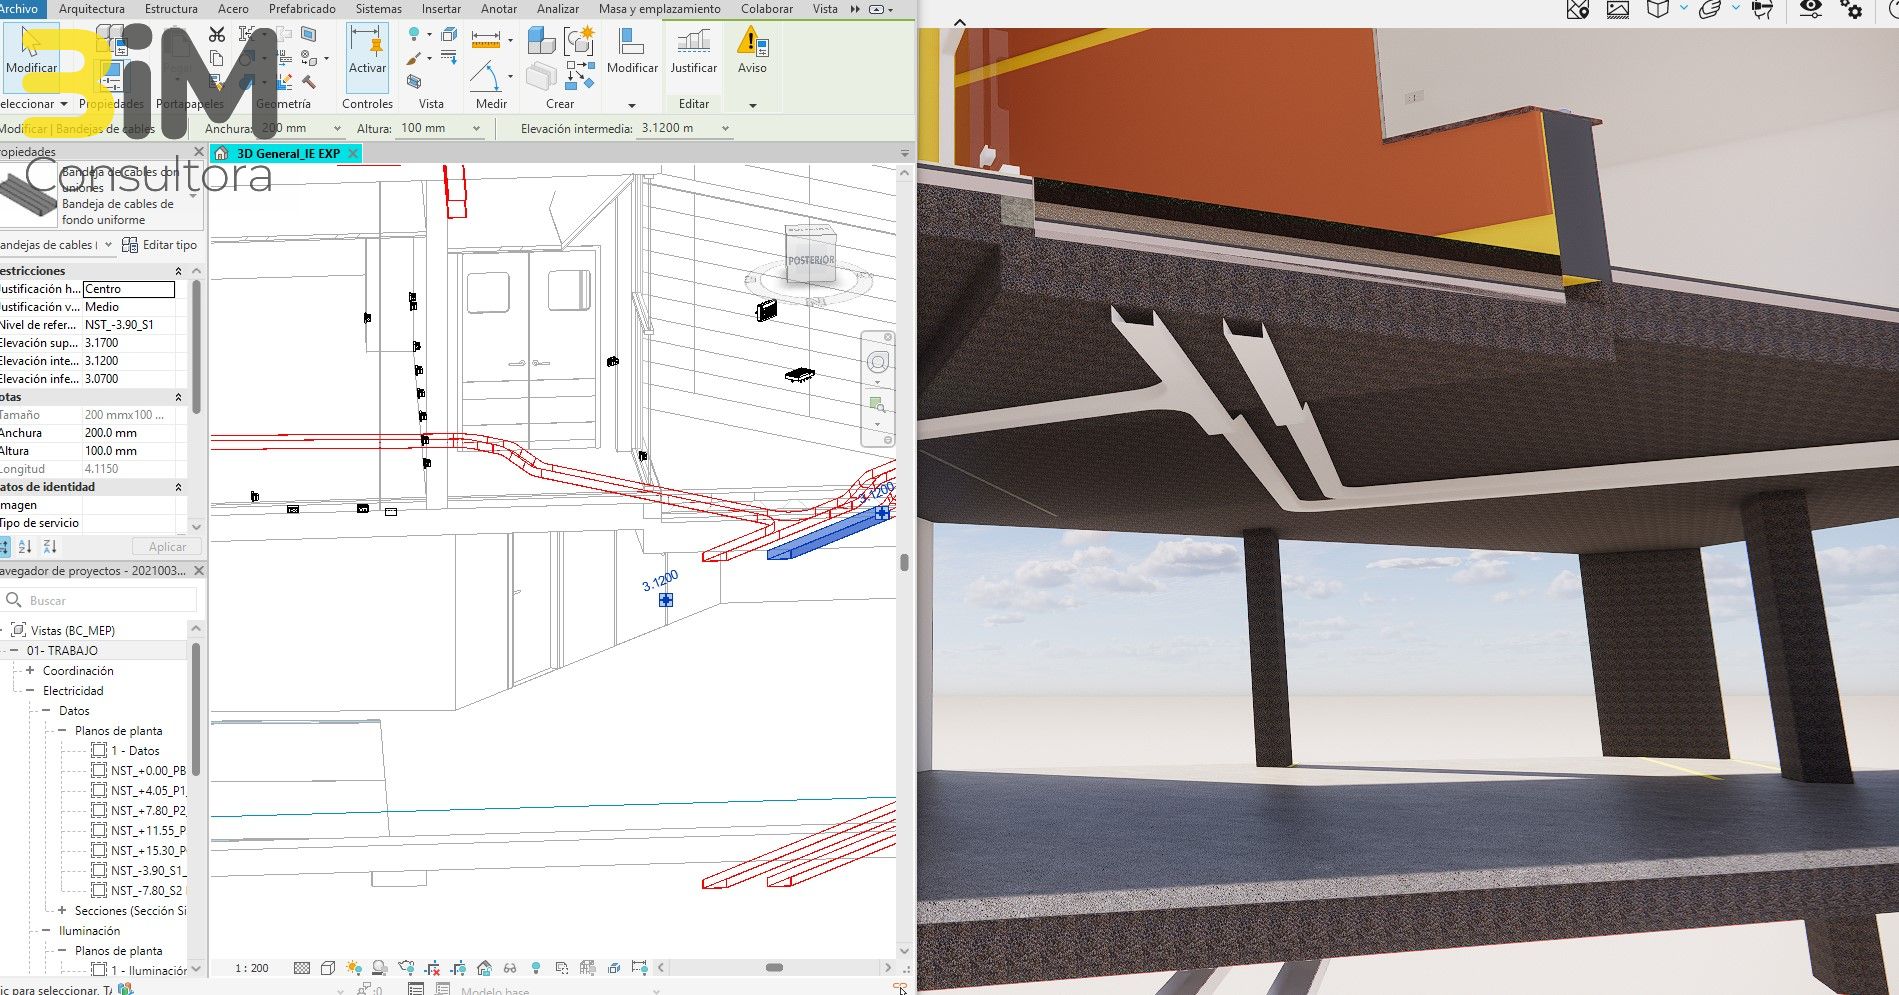Toggle shadows icon in view control bar

[x=380, y=968]
